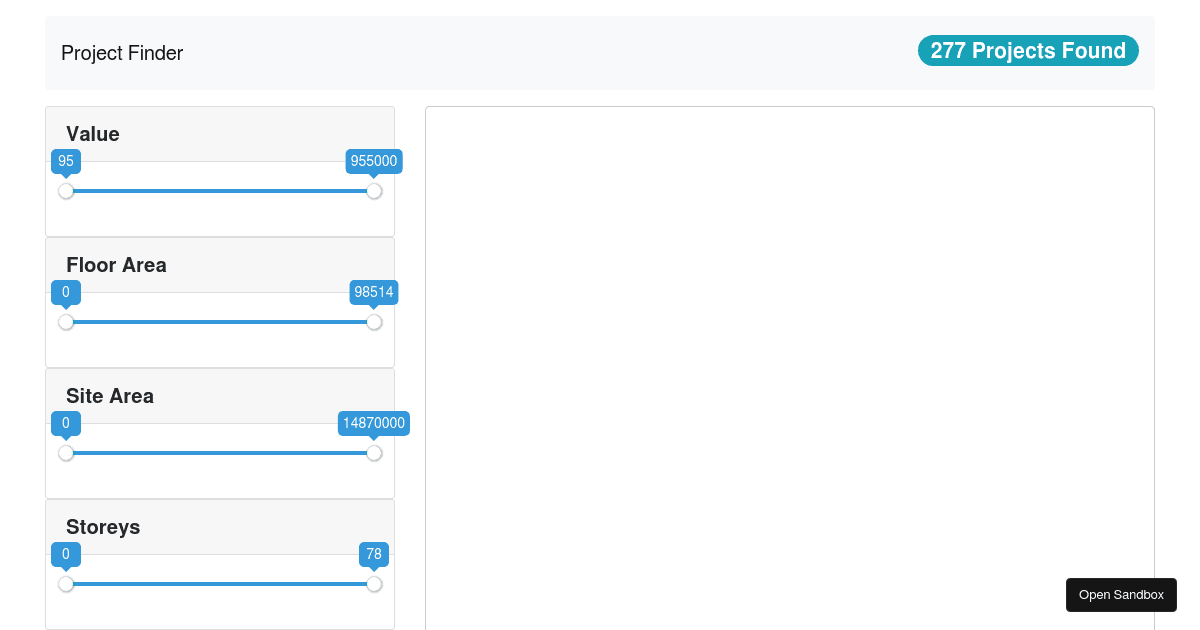1200x630 pixels.
Task: Open Sandbox button
Action: (x=1121, y=595)
